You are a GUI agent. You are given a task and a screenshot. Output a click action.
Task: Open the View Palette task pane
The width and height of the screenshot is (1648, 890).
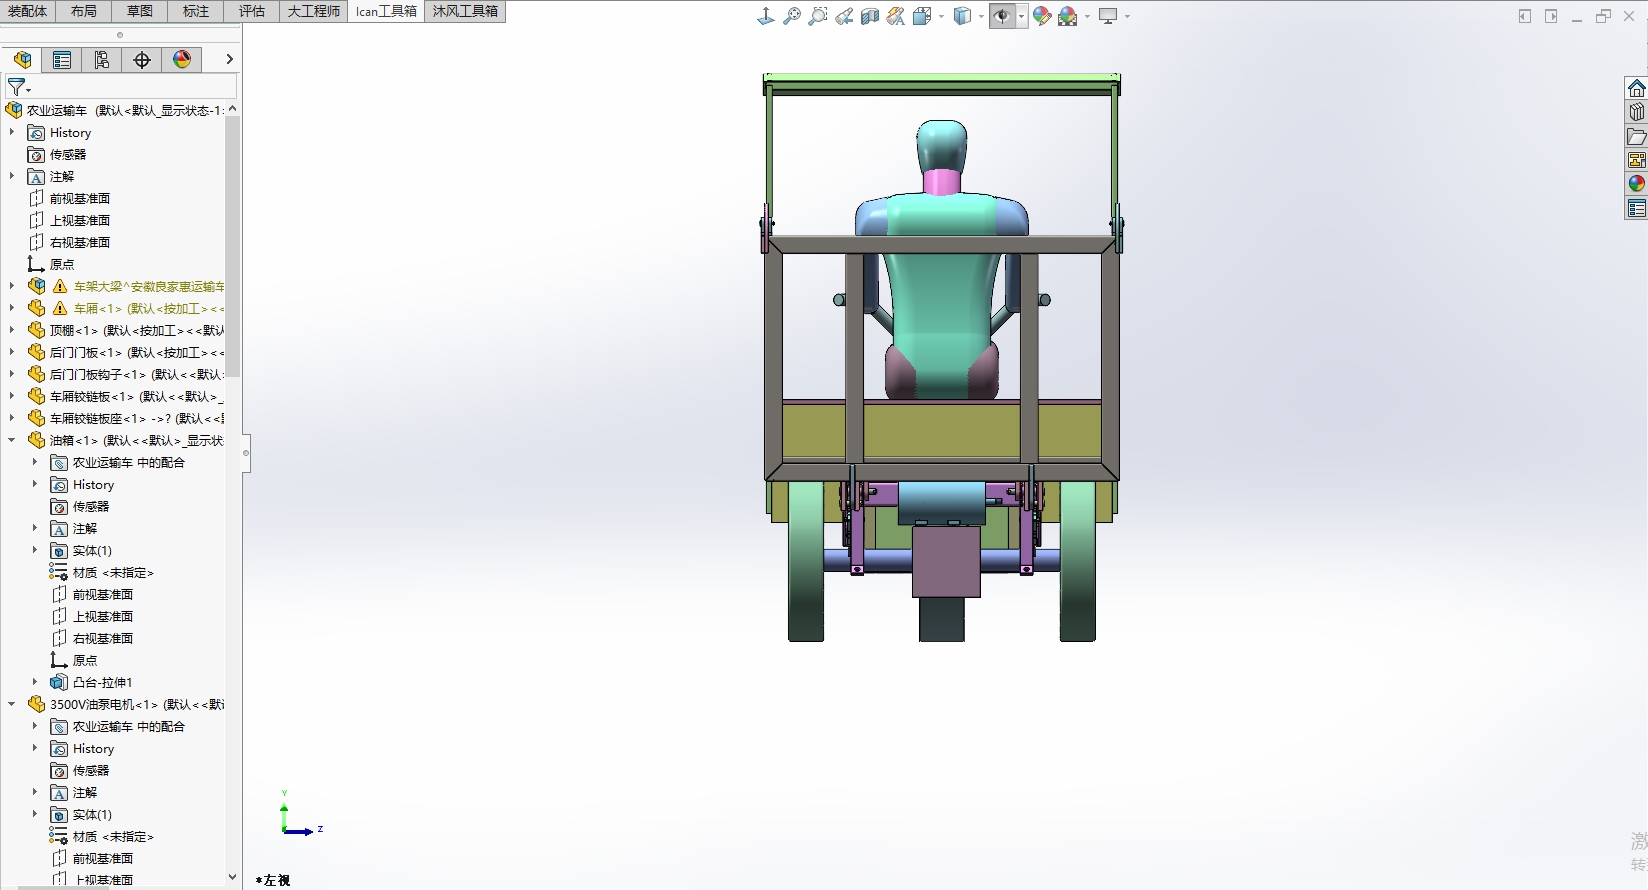(x=1636, y=160)
